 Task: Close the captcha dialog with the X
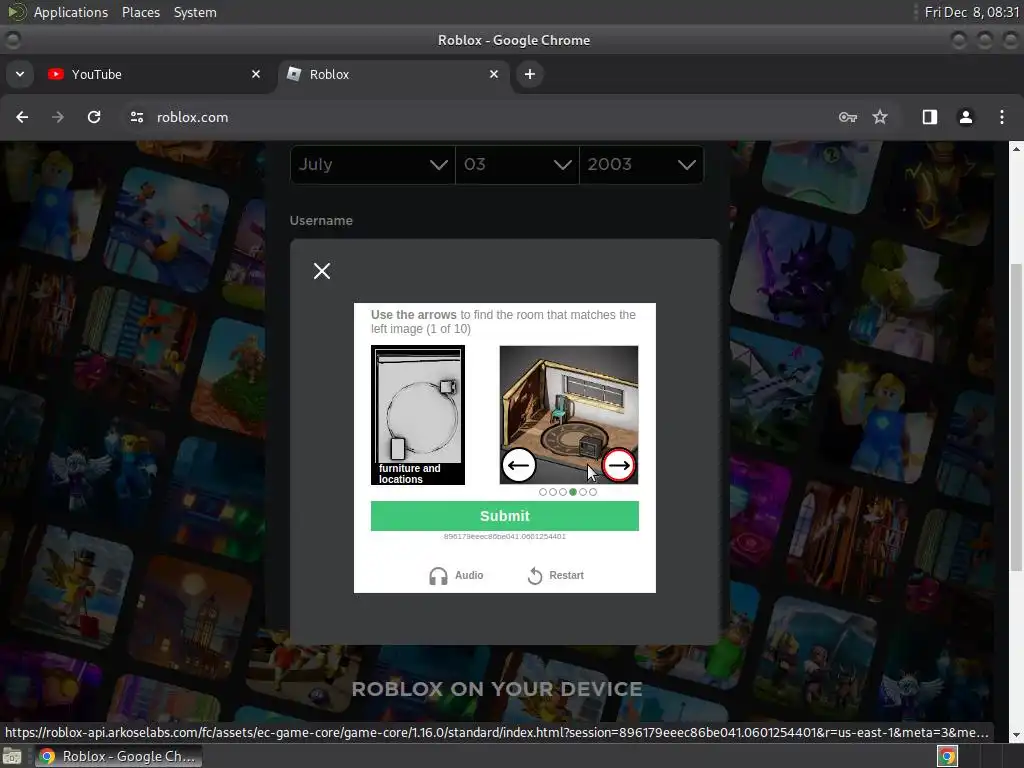click(321, 270)
